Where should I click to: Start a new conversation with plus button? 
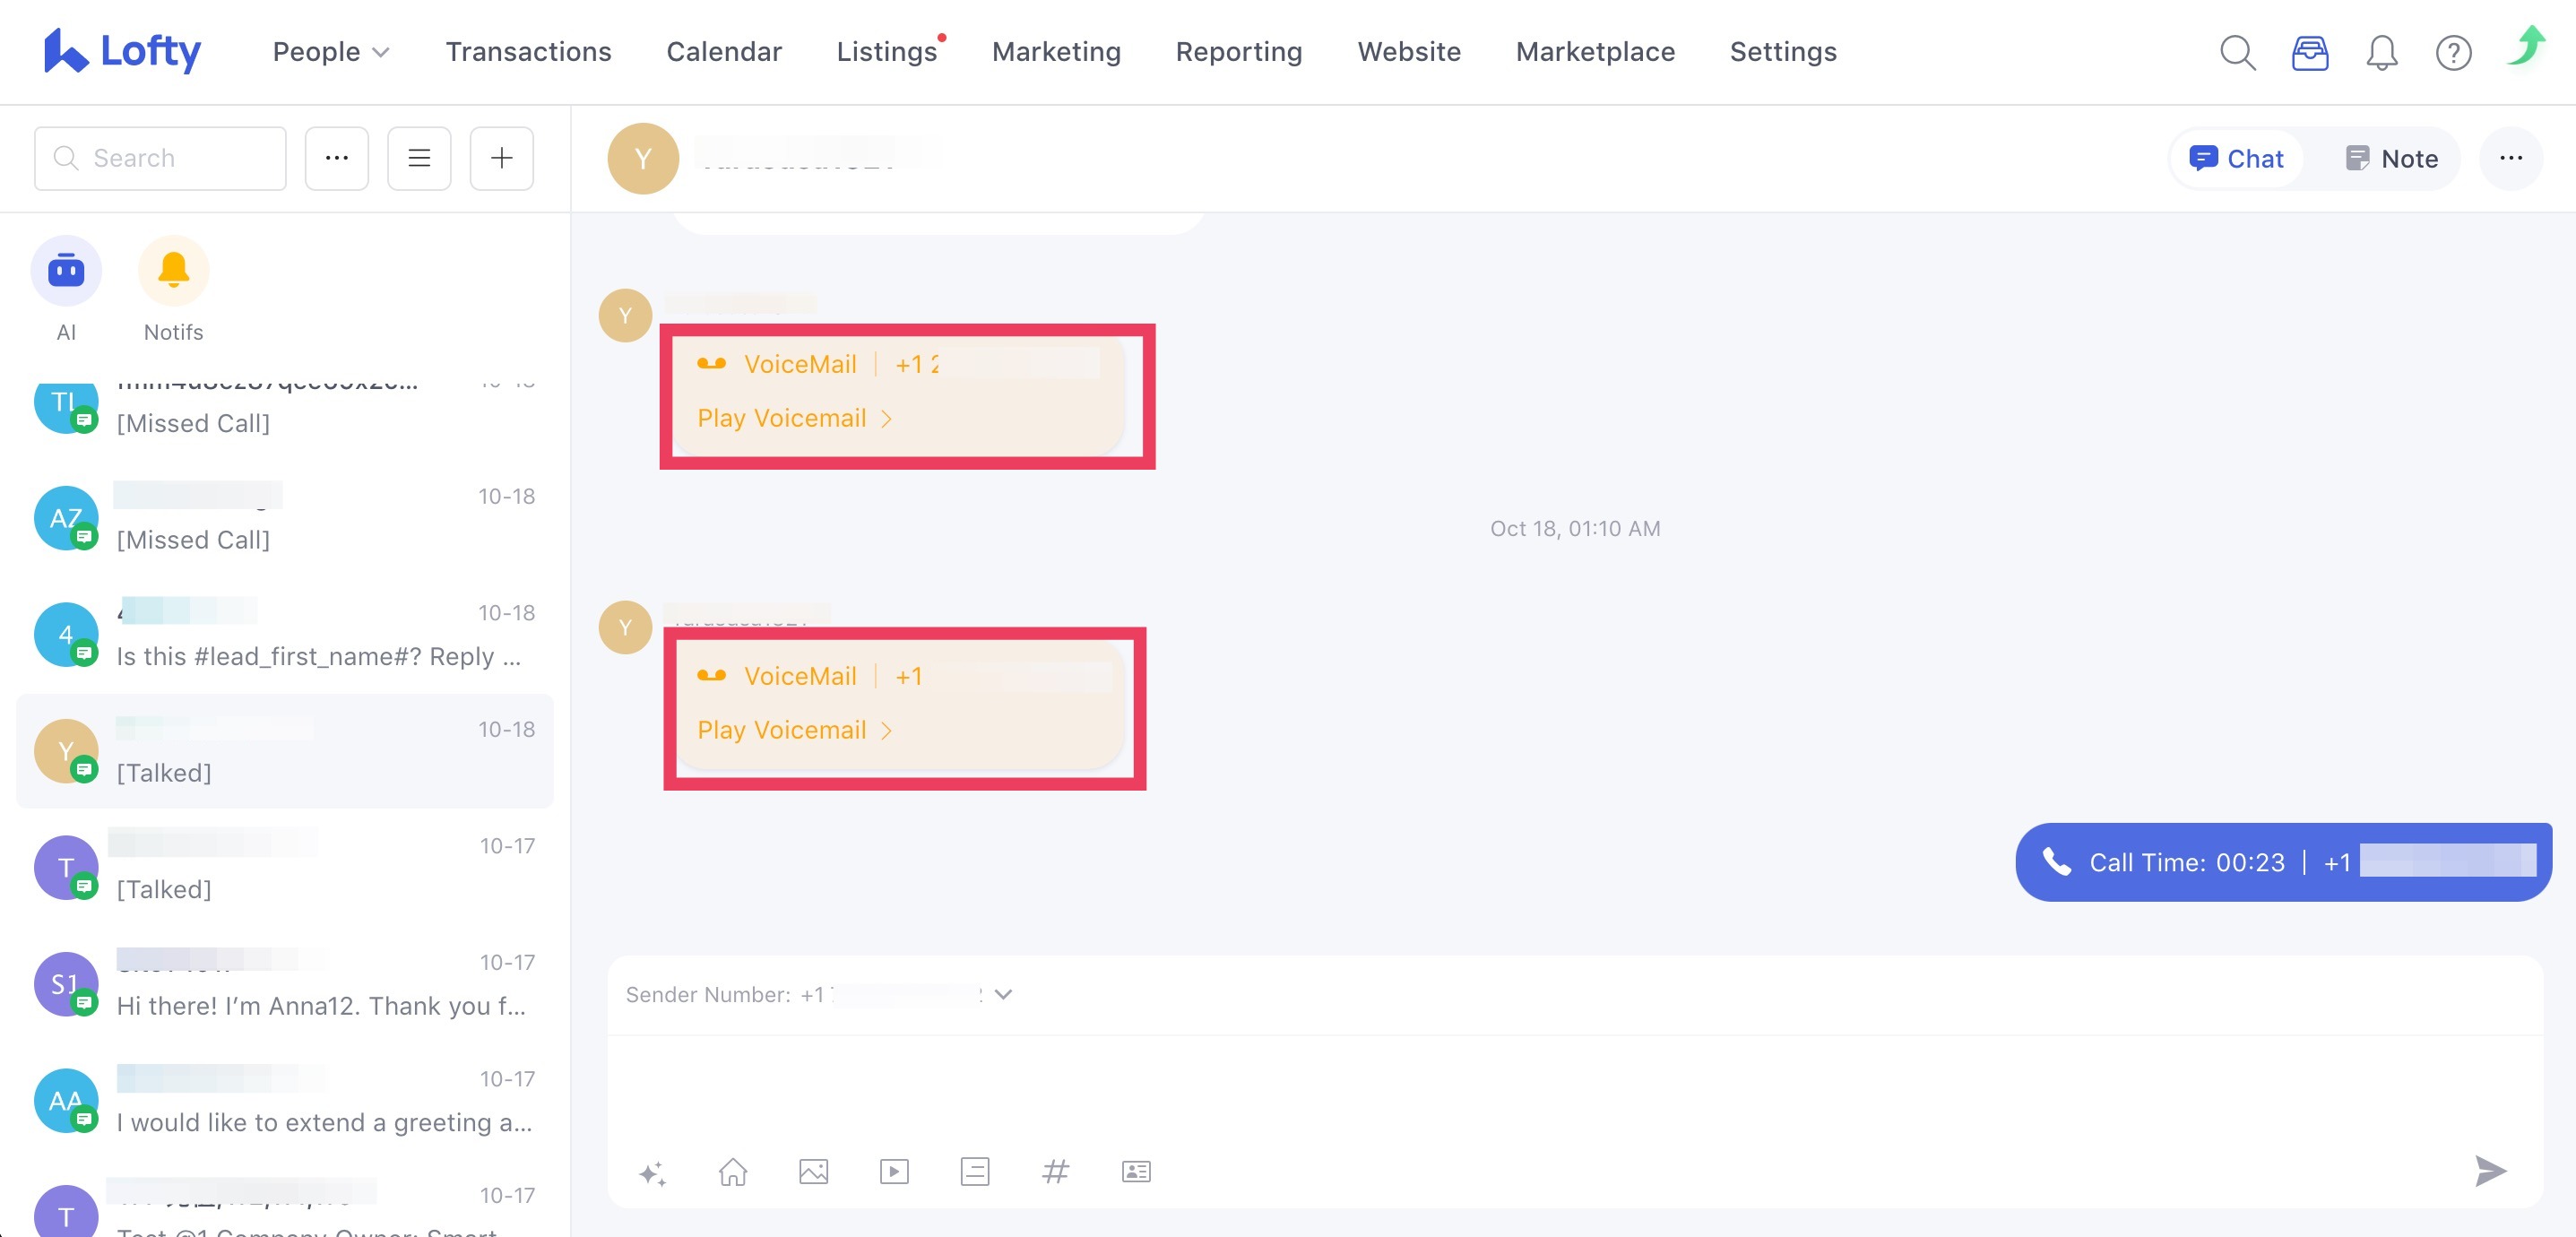pyautogui.click(x=501, y=158)
